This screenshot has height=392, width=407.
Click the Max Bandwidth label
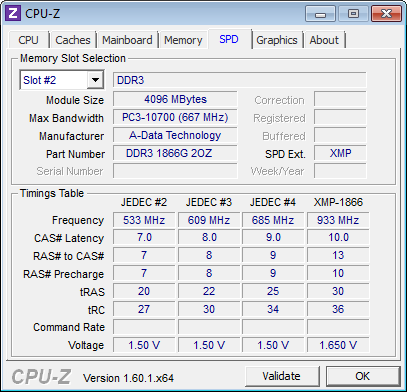coord(66,118)
